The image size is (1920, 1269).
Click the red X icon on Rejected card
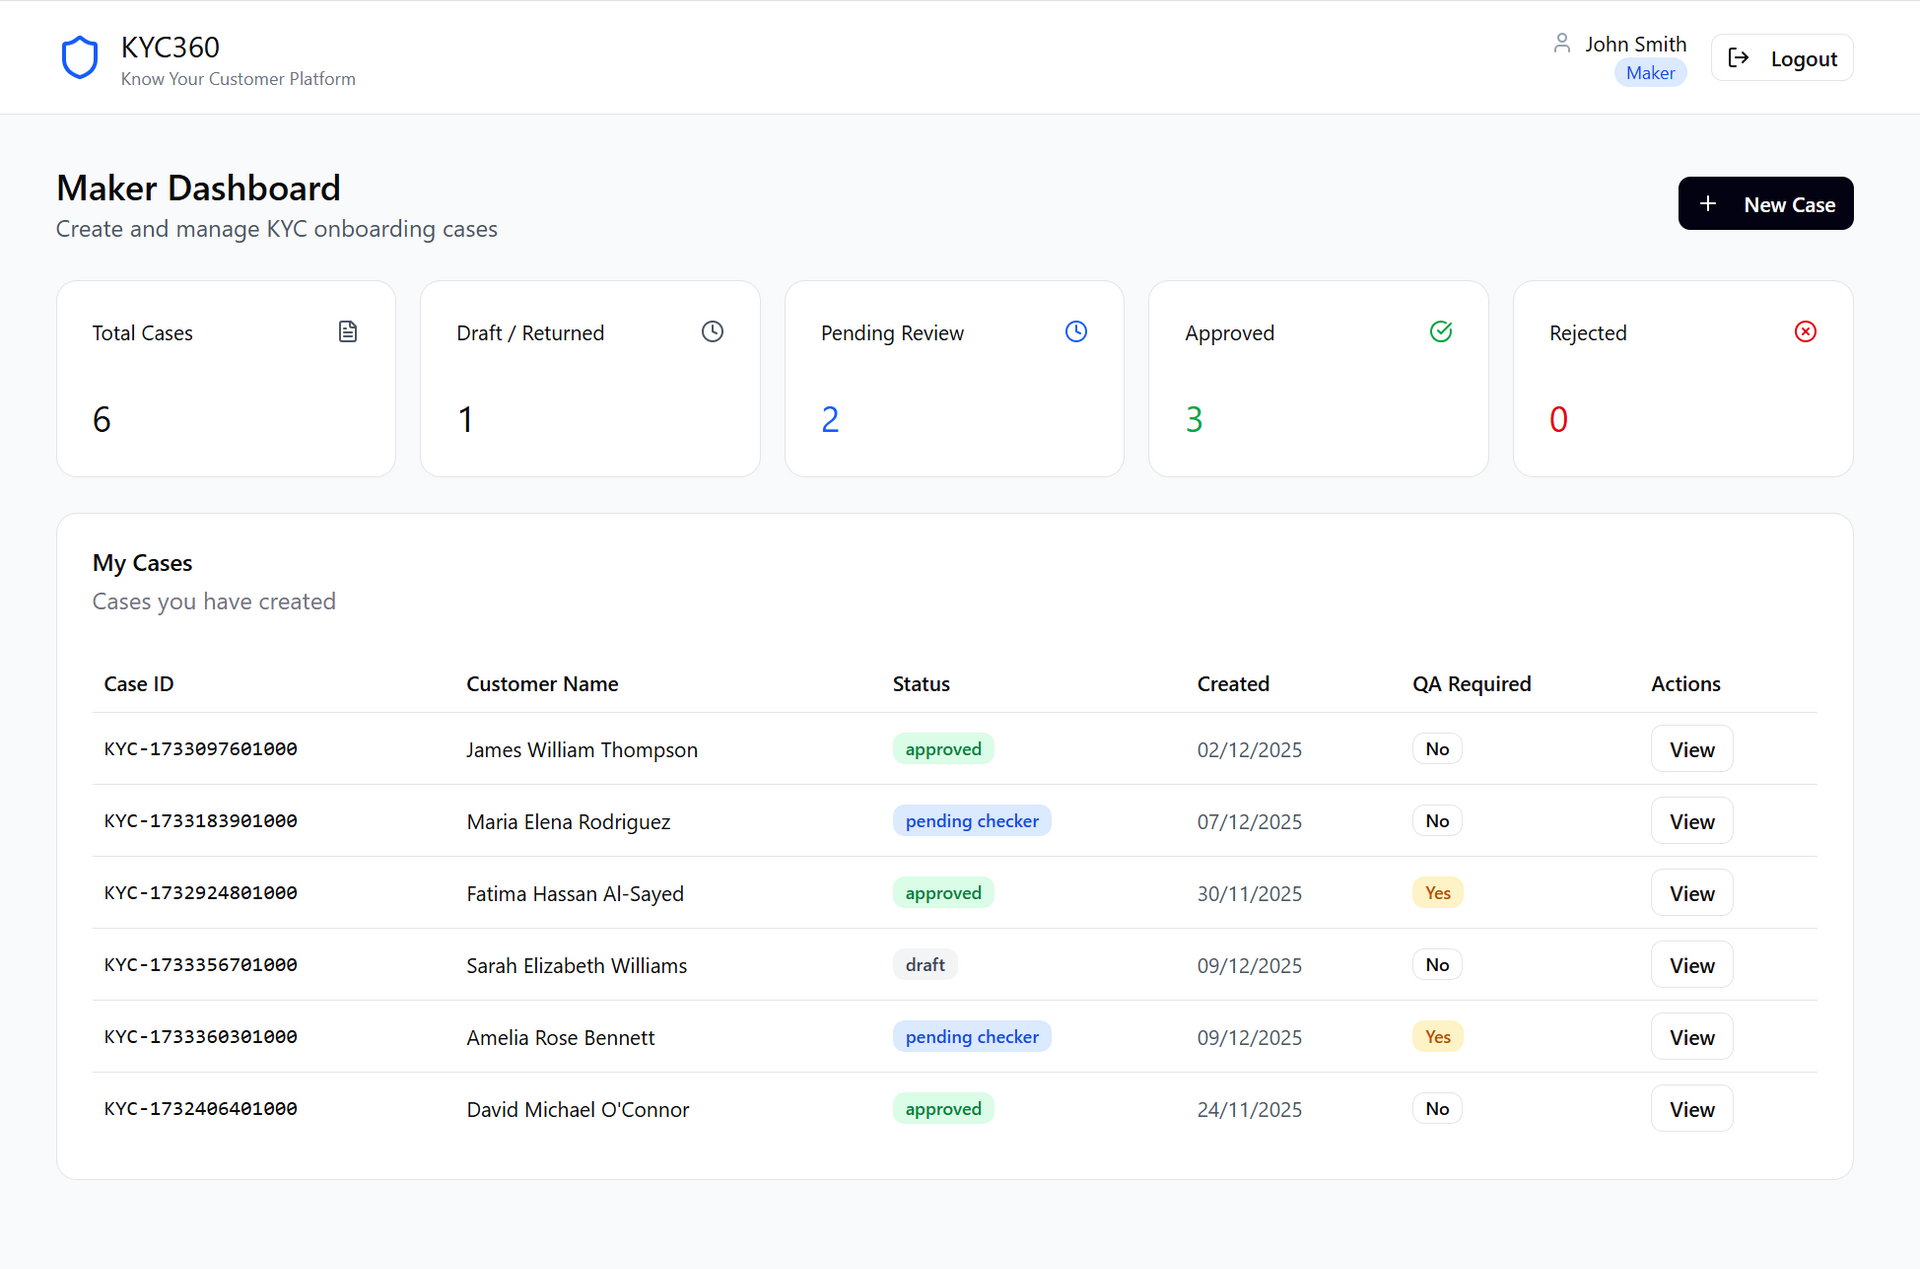click(1805, 332)
